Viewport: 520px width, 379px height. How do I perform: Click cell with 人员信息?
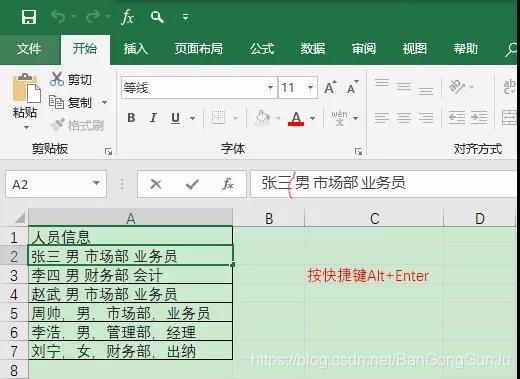130,236
